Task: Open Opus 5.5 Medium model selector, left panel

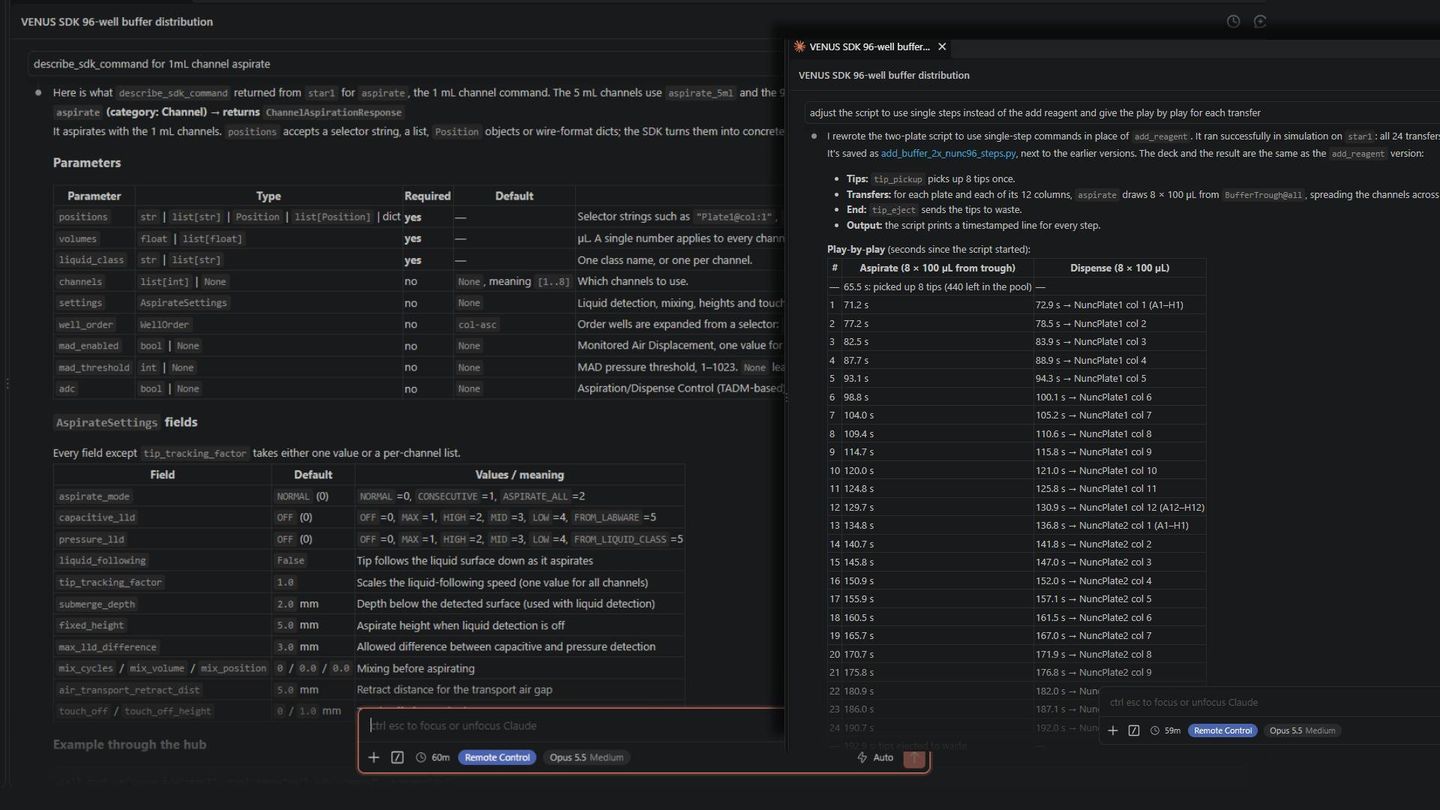Action: click(x=586, y=757)
